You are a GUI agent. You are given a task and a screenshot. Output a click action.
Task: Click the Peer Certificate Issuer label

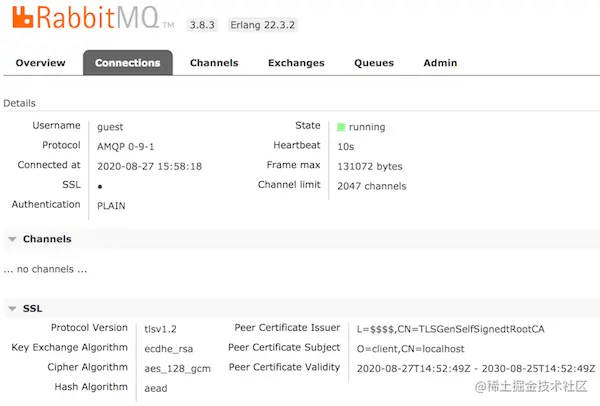pos(287,328)
